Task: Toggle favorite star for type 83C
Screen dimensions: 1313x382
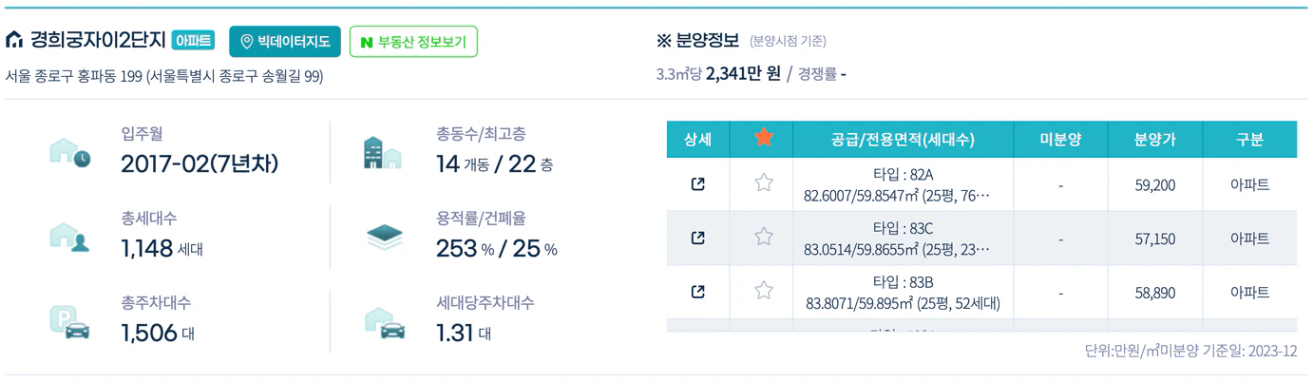Action: [764, 237]
